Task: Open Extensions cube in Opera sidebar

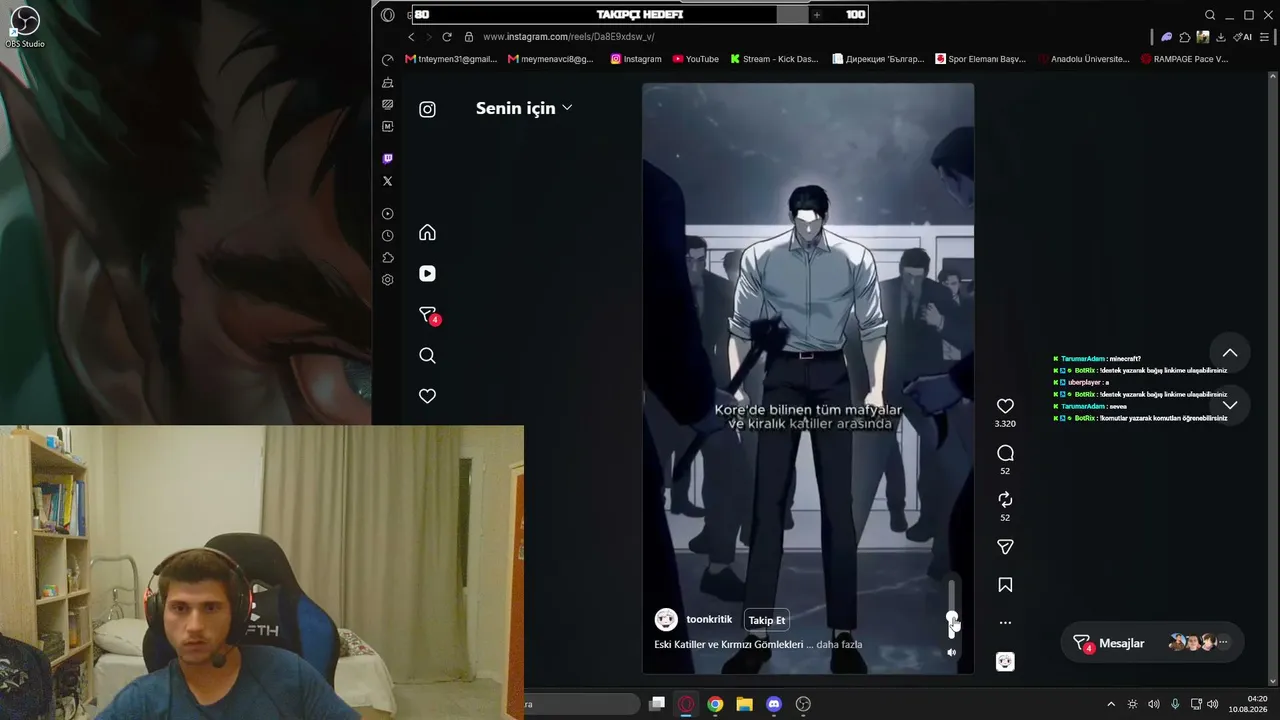Action: click(x=388, y=258)
